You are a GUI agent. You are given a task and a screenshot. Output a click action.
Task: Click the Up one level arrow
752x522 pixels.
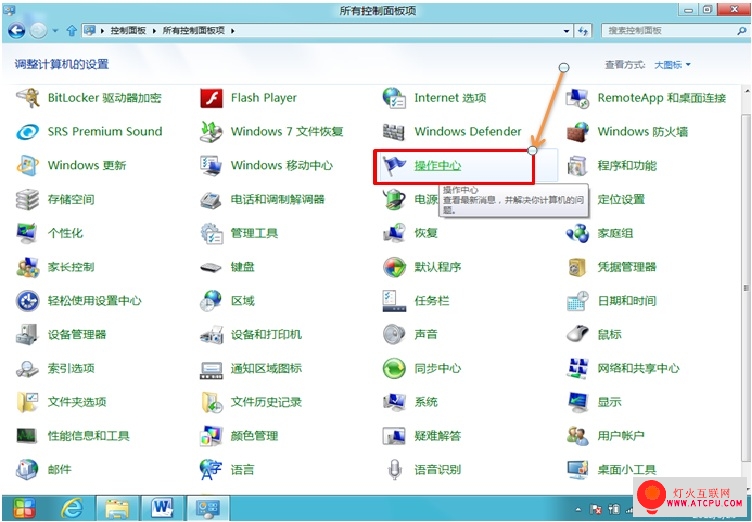click(x=71, y=31)
